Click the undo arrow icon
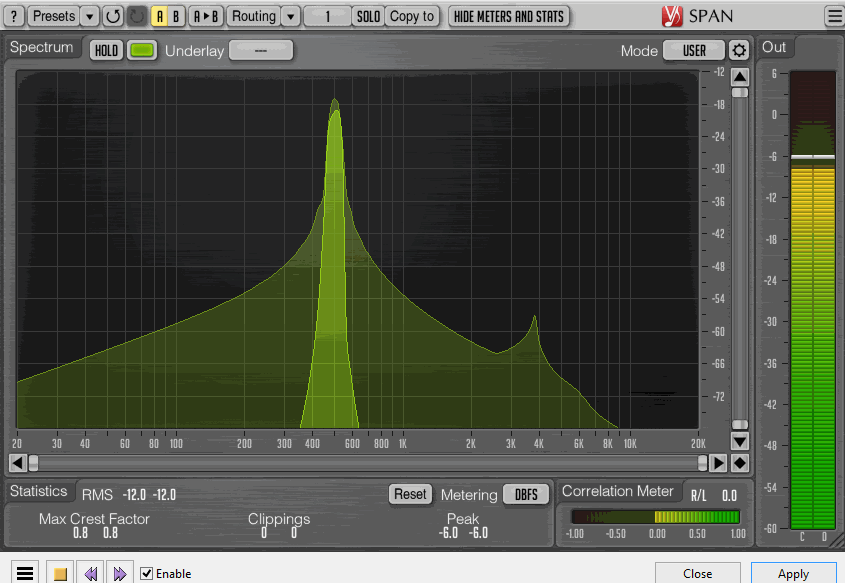The height and width of the screenshot is (583, 845). (x=113, y=16)
